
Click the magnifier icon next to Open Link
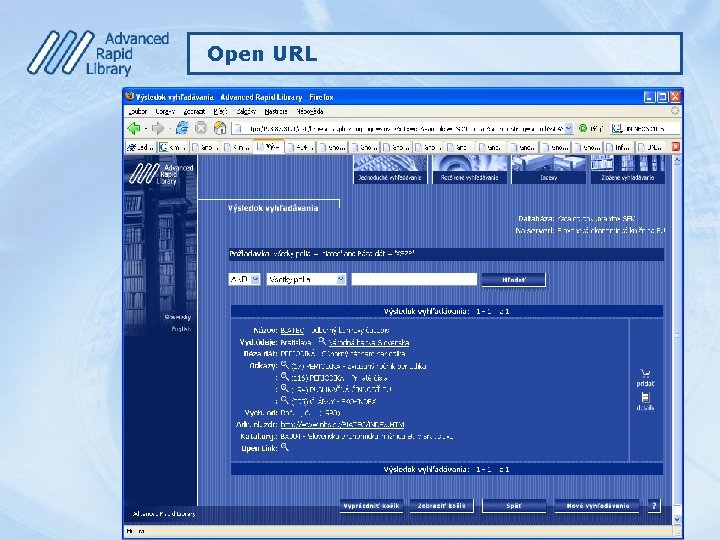tap(284, 447)
